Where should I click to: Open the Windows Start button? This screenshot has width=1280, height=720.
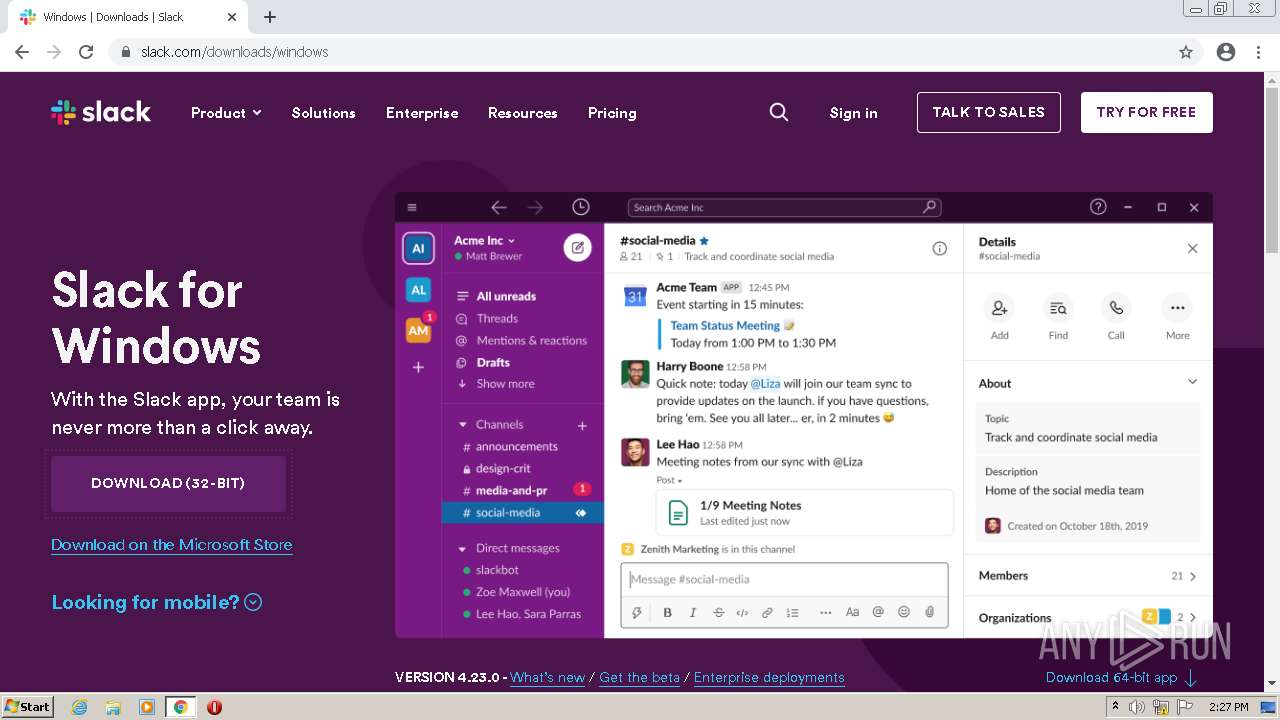point(28,706)
